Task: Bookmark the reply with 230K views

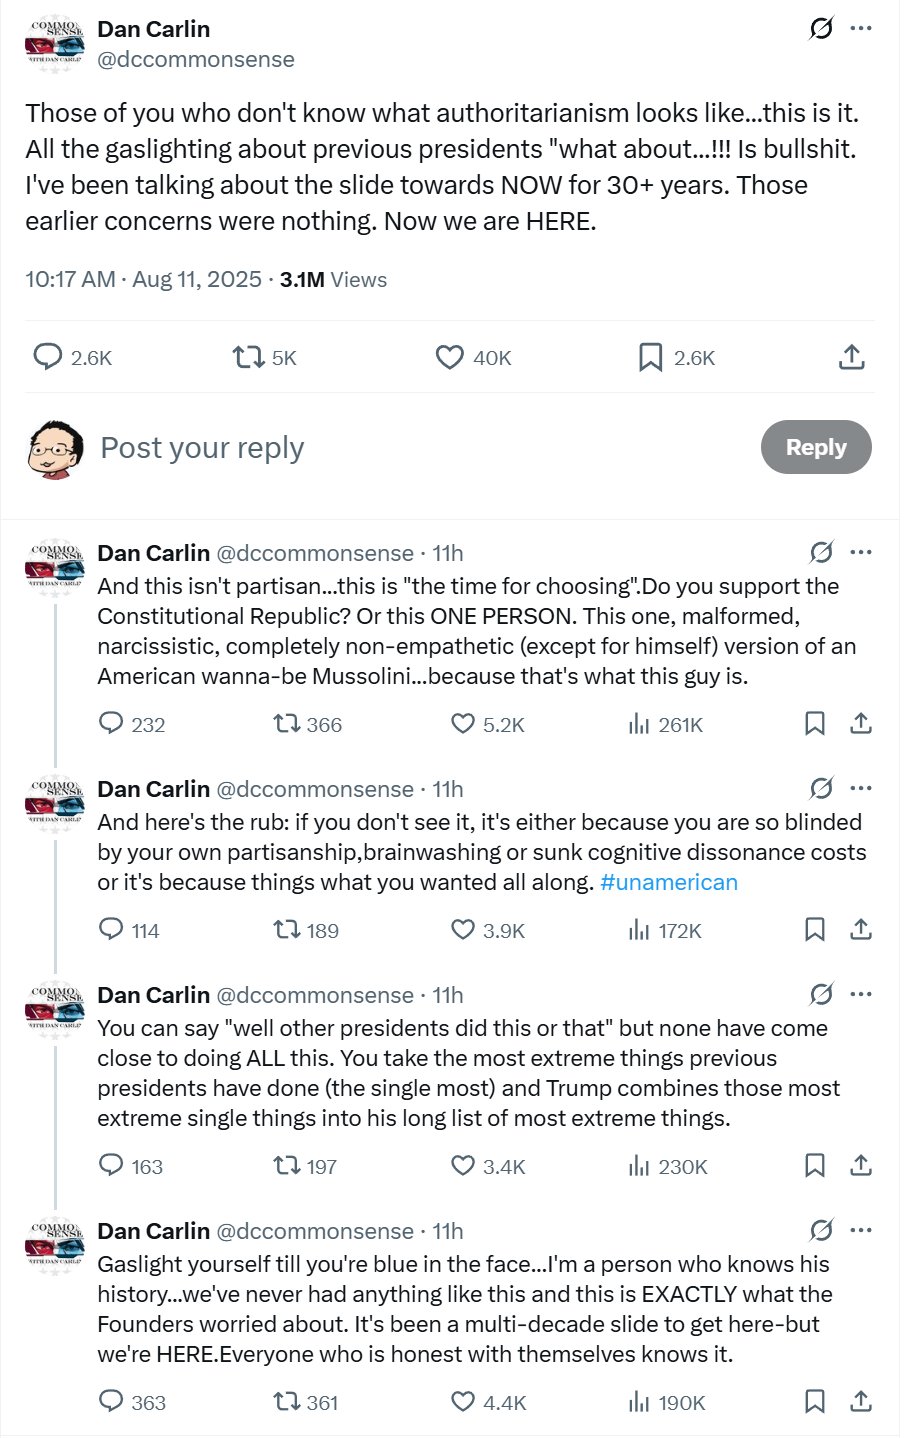Action: point(815,1166)
